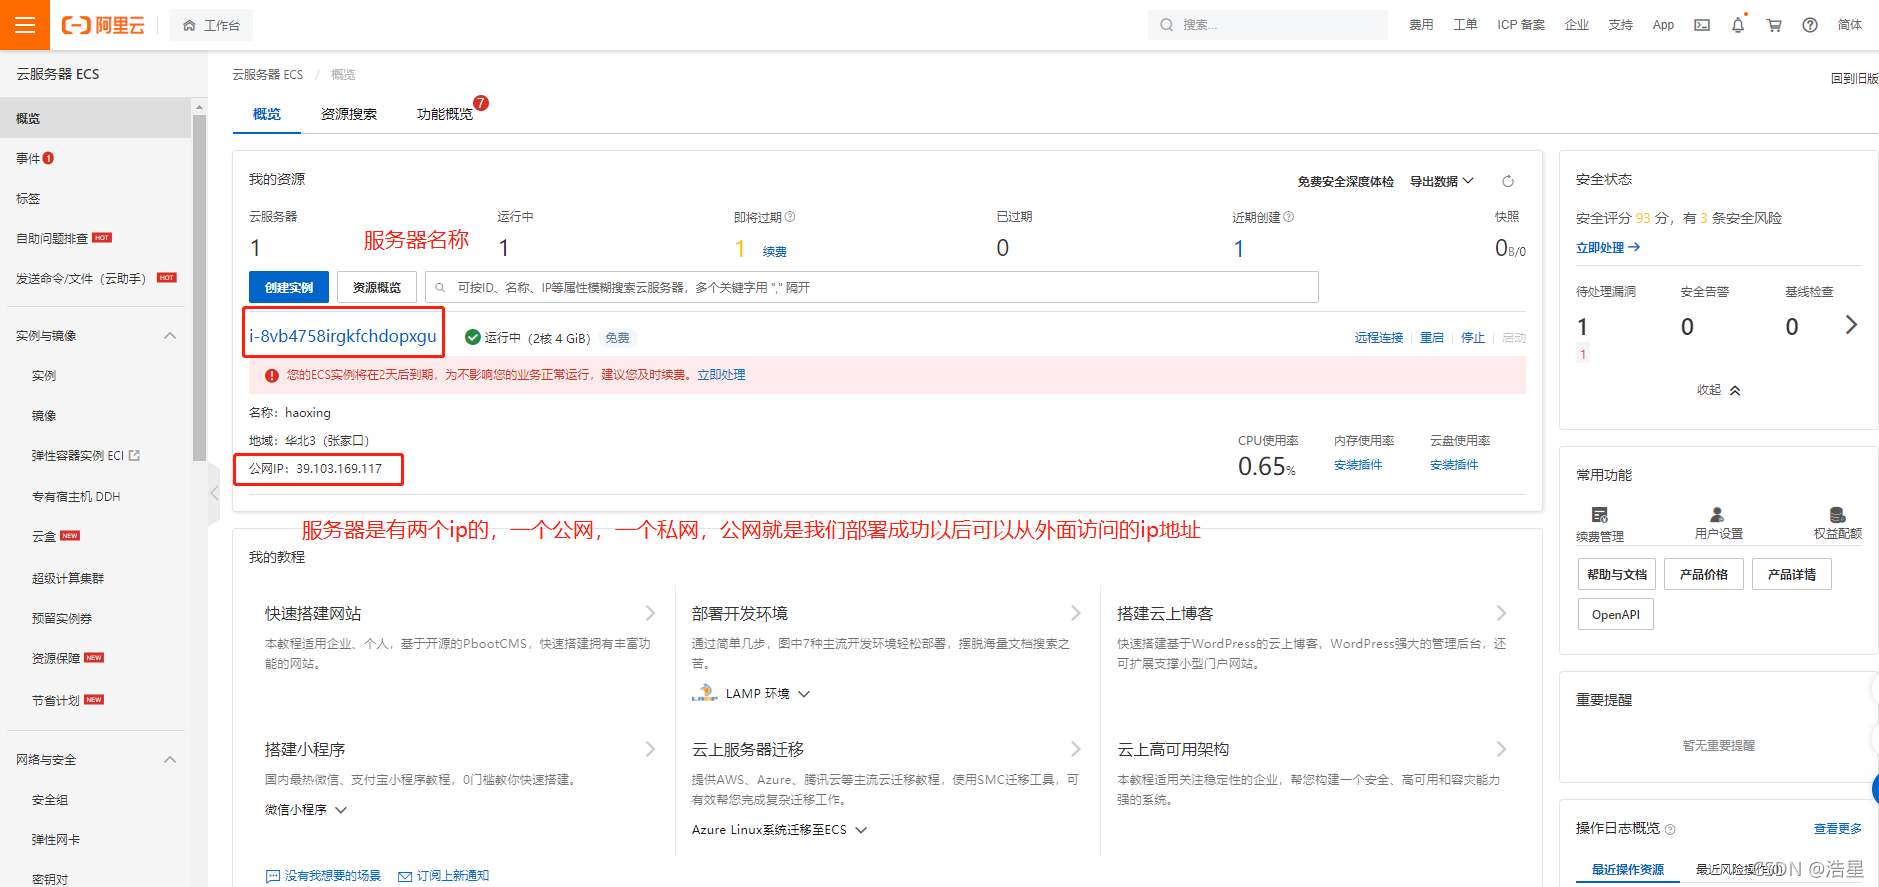Open 超级计算集群 in the sidebar
This screenshot has height=887, width=1879.
tap(68, 578)
